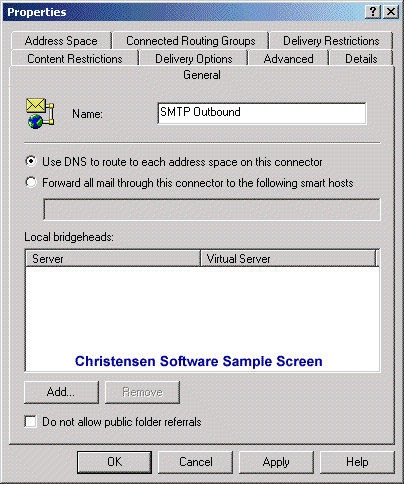Select Forward all mail through smart hosts option

(x=31, y=182)
